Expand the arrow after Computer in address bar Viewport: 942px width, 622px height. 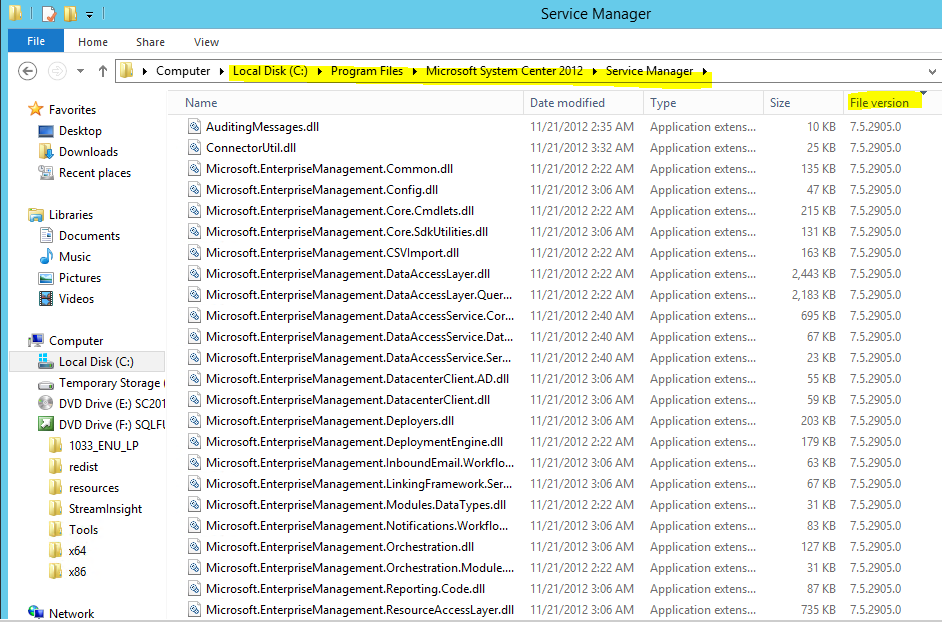pyautogui.click(x=221, y=71)
